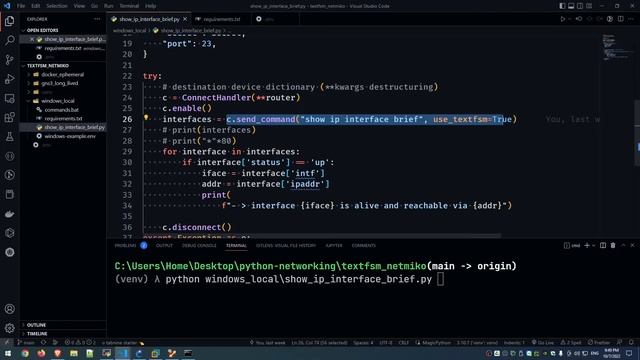The height and width of the screenshot is (360, 640).
Task: Toggle the secondary sidebar layout icon
Action: (x=580, y=6)
